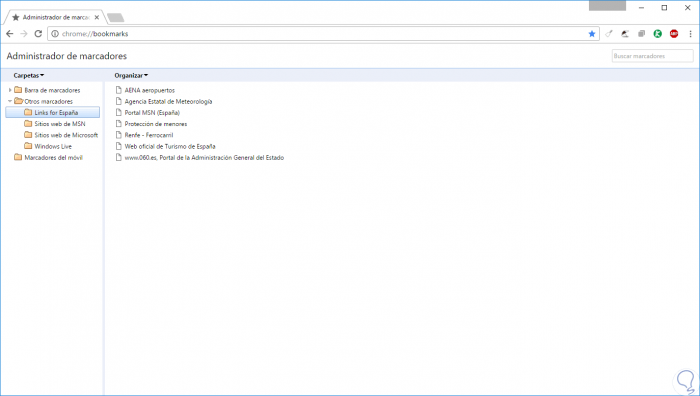This screenshot has height=396, width=700.
Task: Click the extension icon left of stacked pages
Action: coord(625,34)
